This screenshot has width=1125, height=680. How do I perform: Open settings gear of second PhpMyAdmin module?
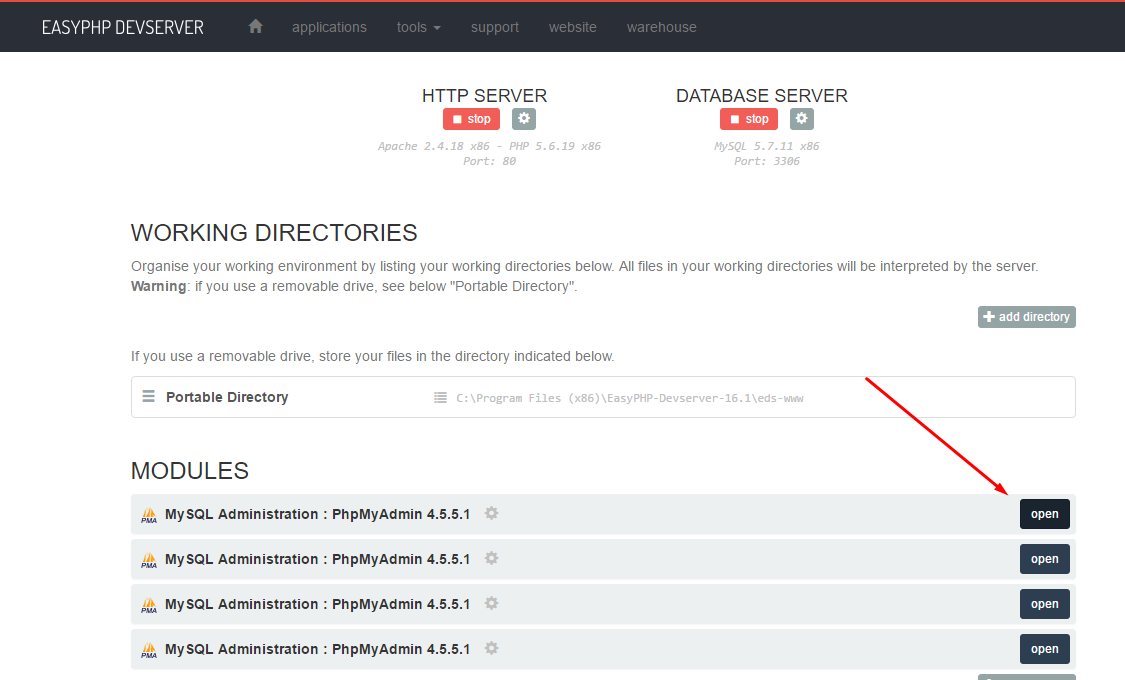[491, 558]
